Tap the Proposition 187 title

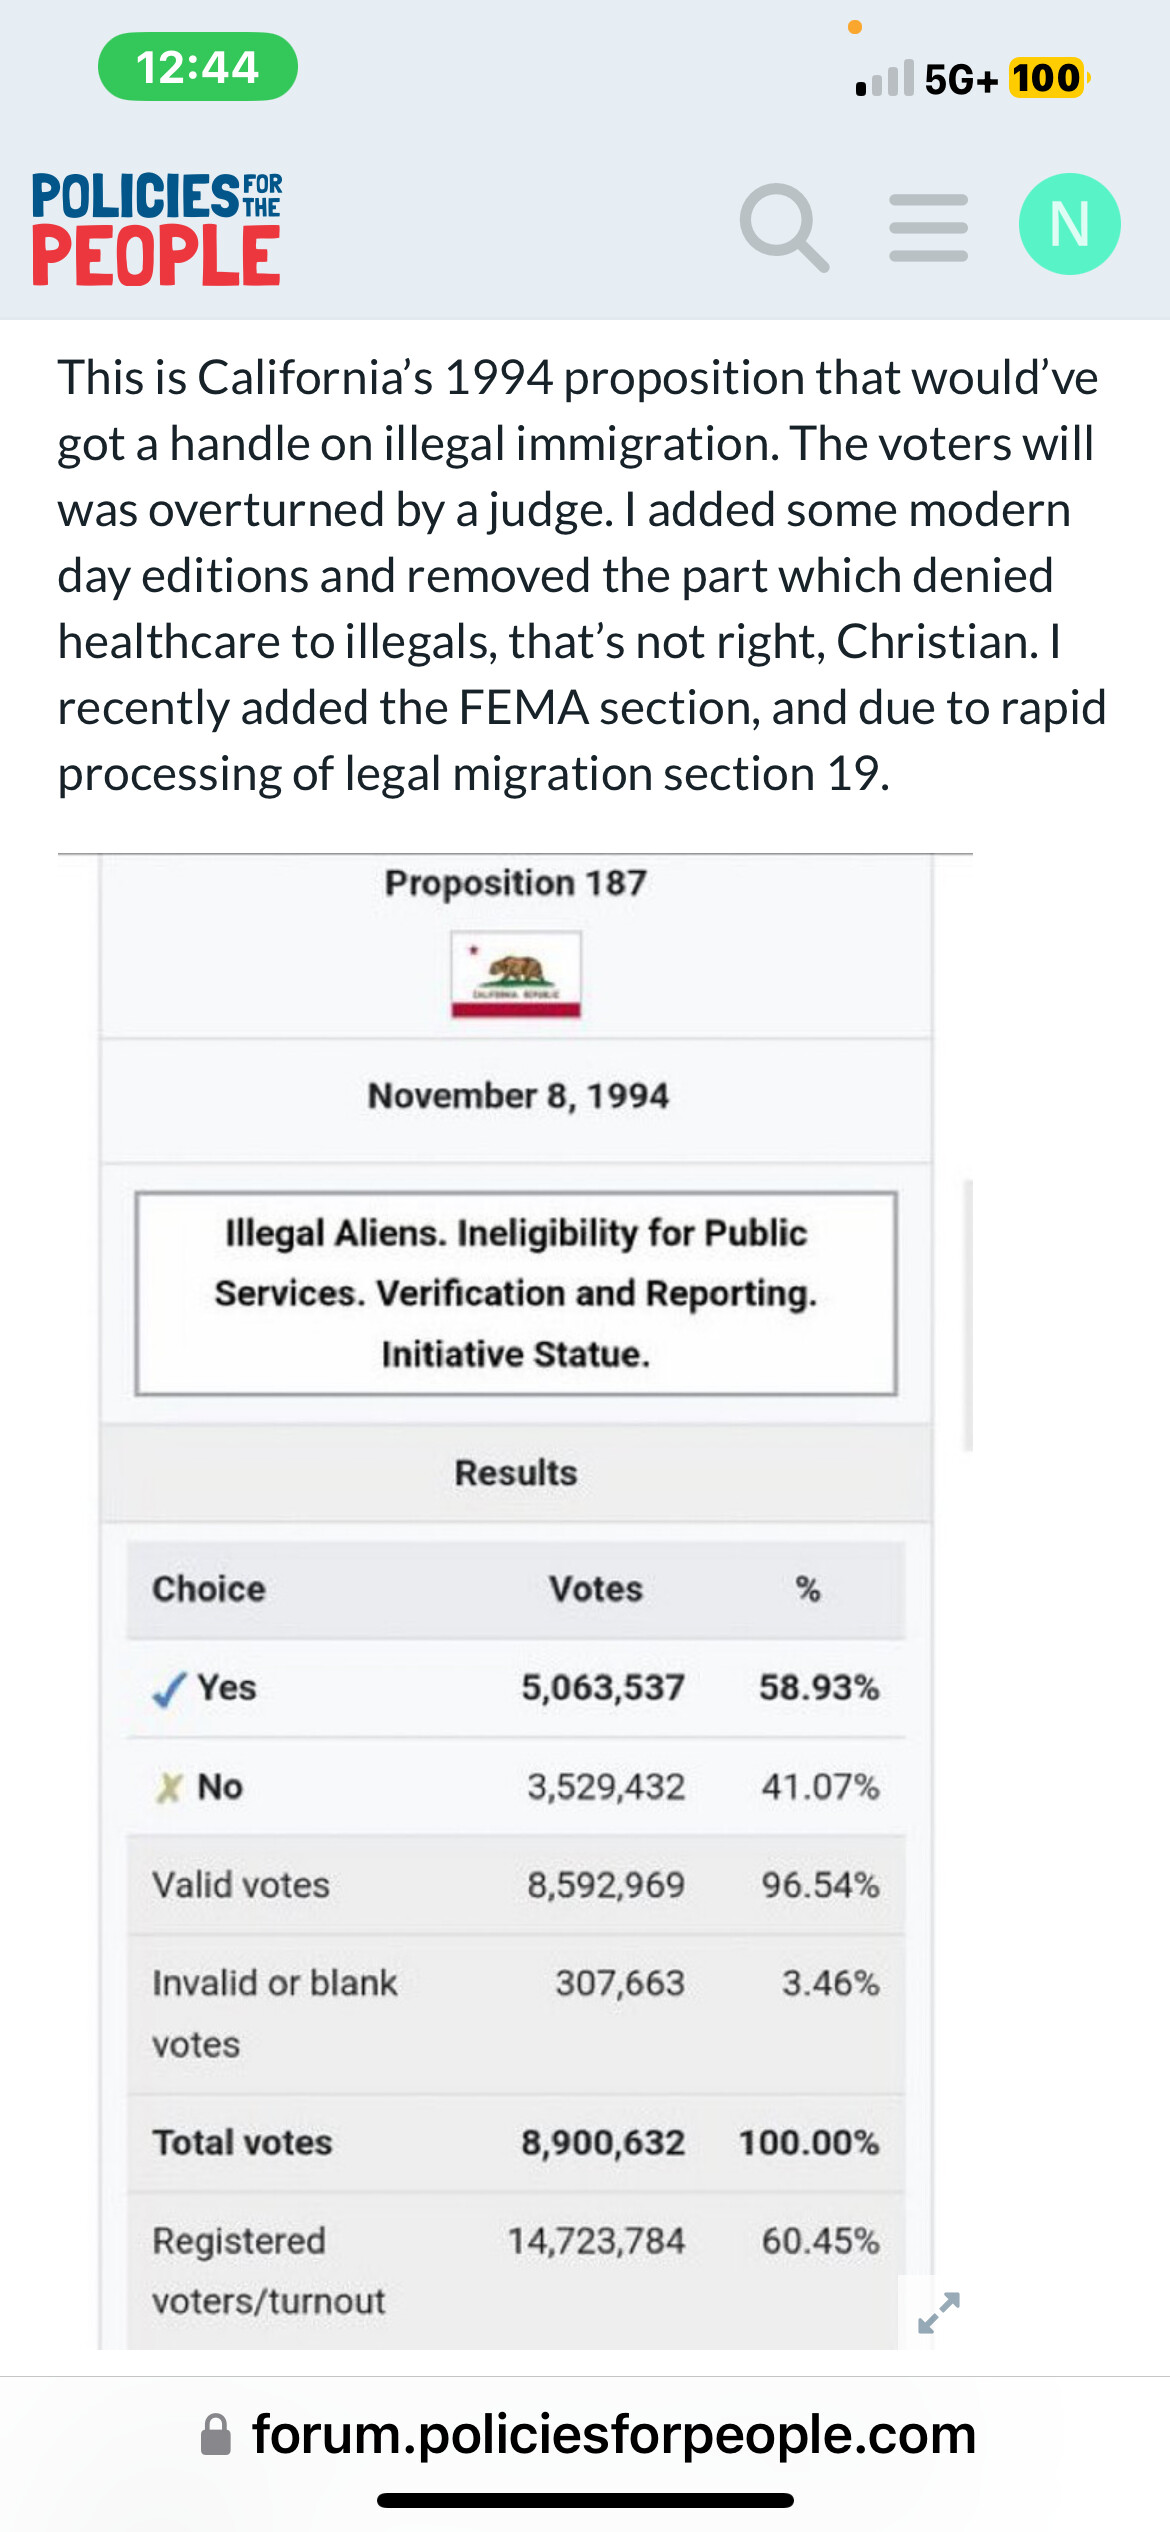(x=516, y=883)
